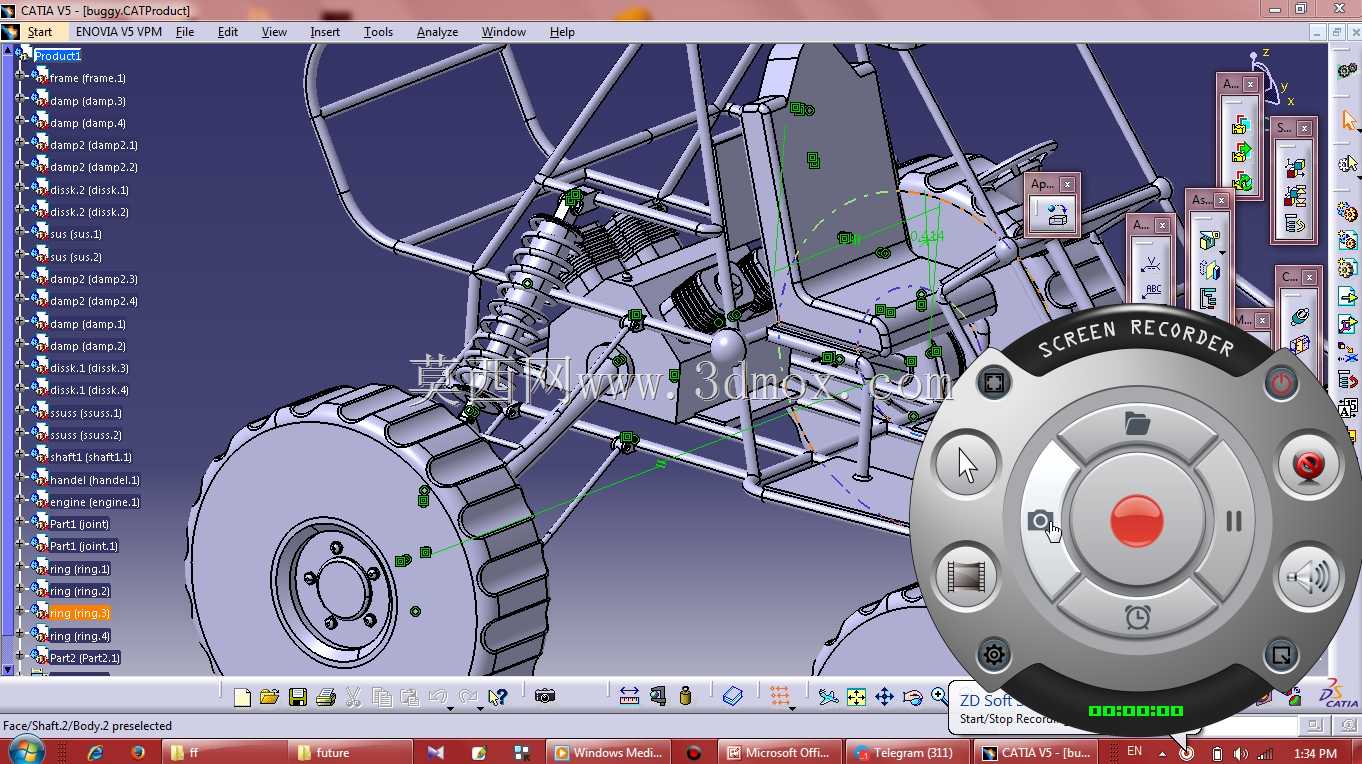The image size is (1362, 764).
Task: Toggle webcam capture in Screen Recorder
Action: (1308, 466)
